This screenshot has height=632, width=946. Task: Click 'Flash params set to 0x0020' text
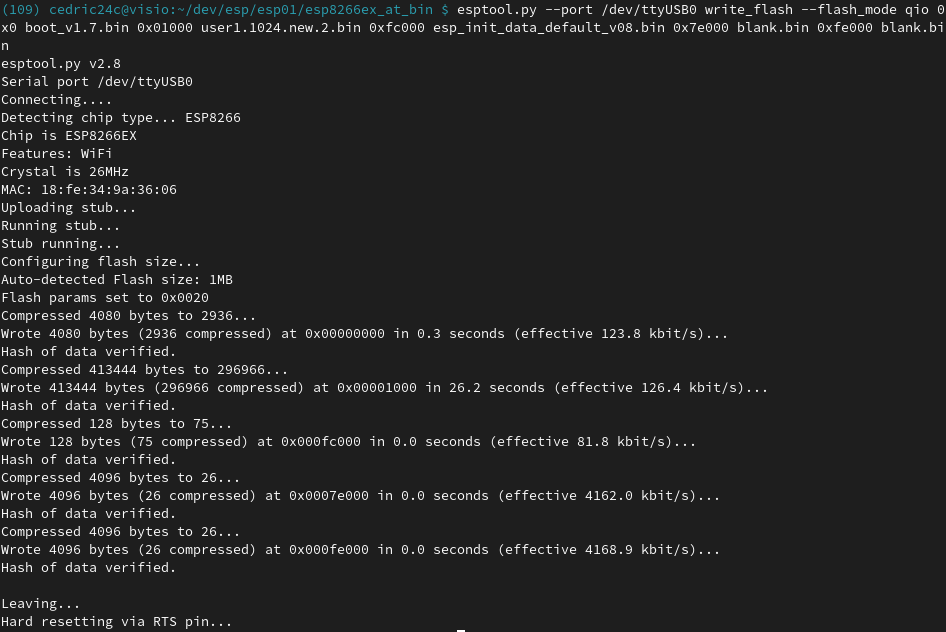coord(105,298)
